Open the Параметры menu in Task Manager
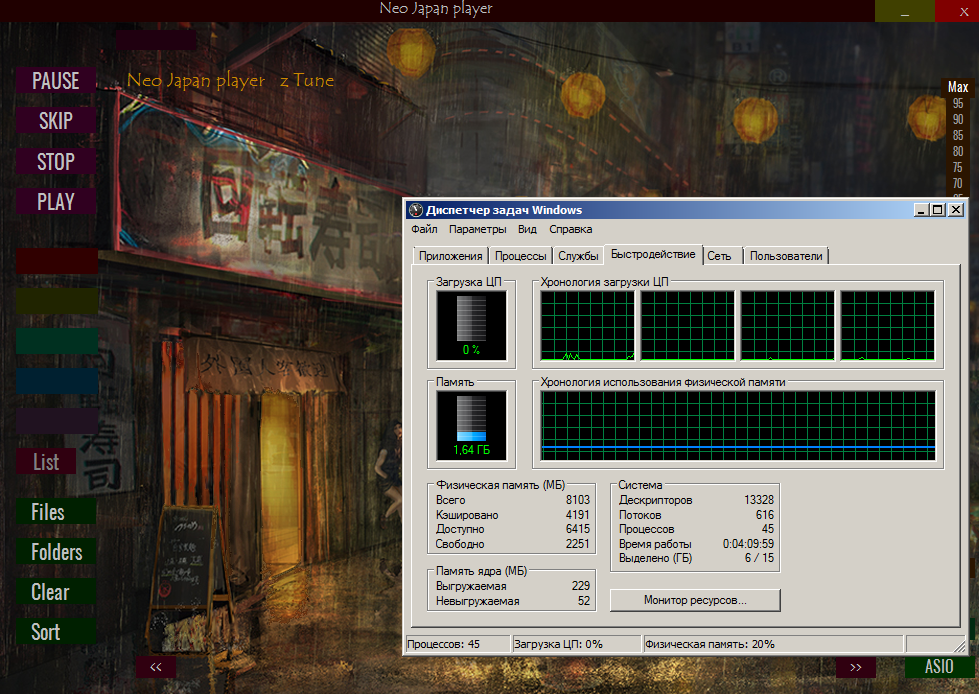The image size is (979, 694). click(x=478, y=229)
